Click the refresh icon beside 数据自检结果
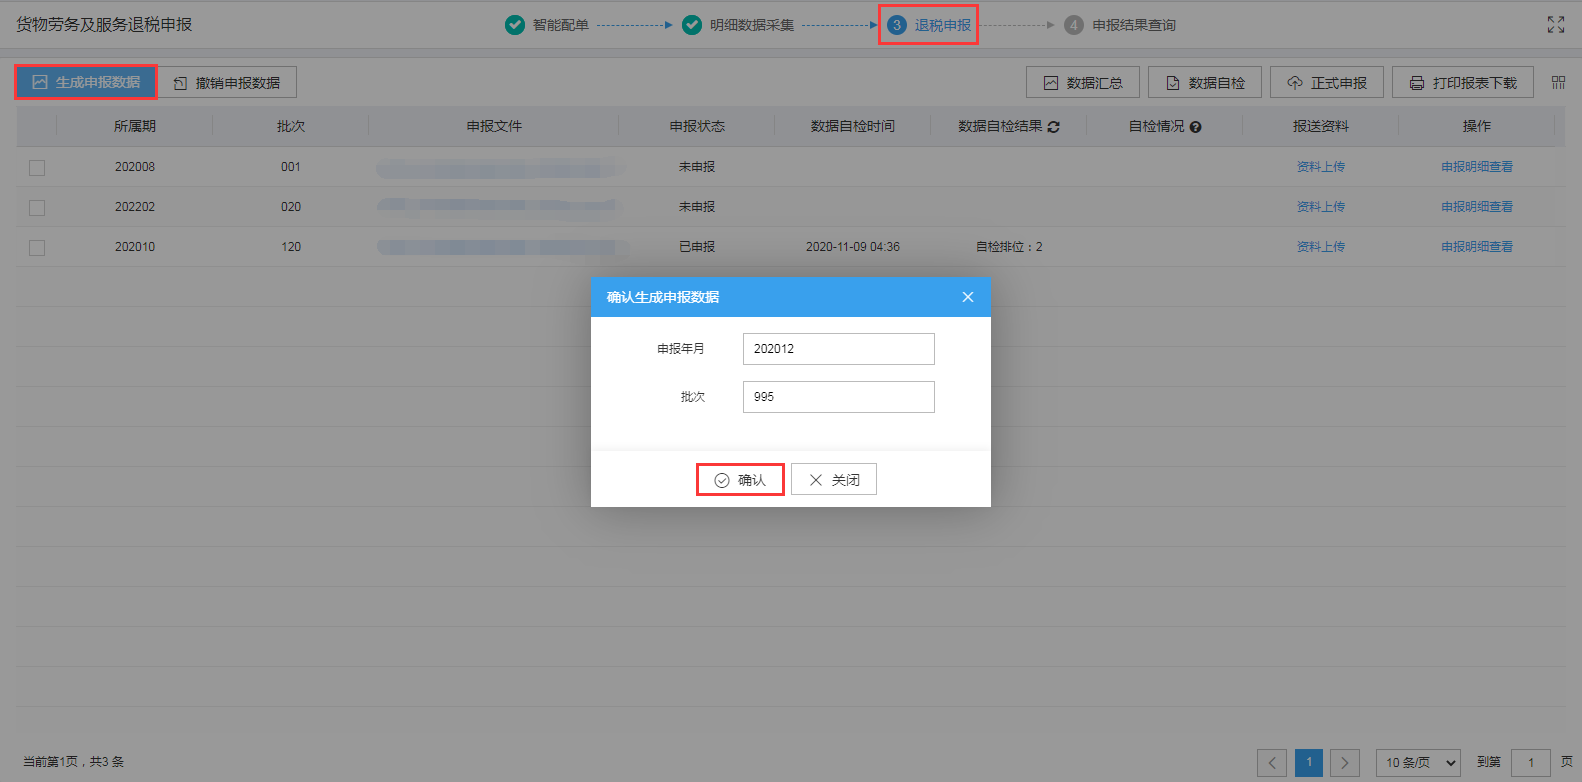The image size is (1582, 782). pyautogui.click(x=1054, y=127)
